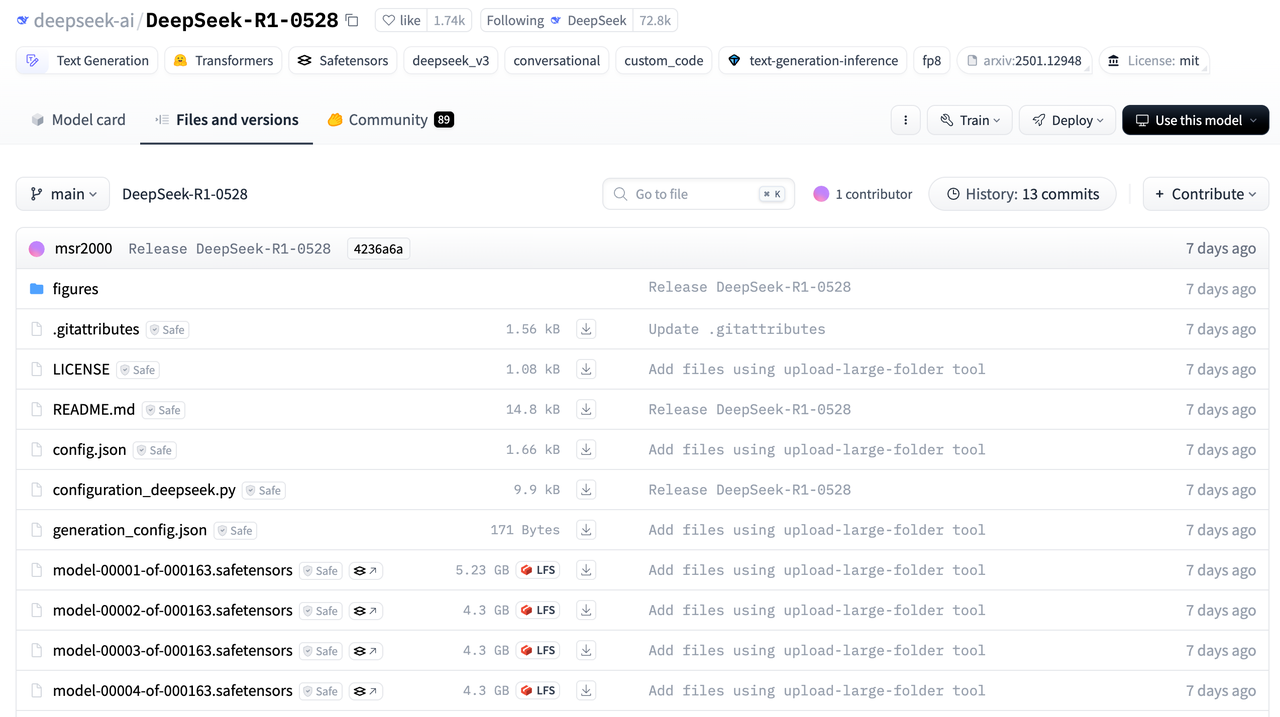Open safetensors viewer for model-00003 file

pos(365,651)
